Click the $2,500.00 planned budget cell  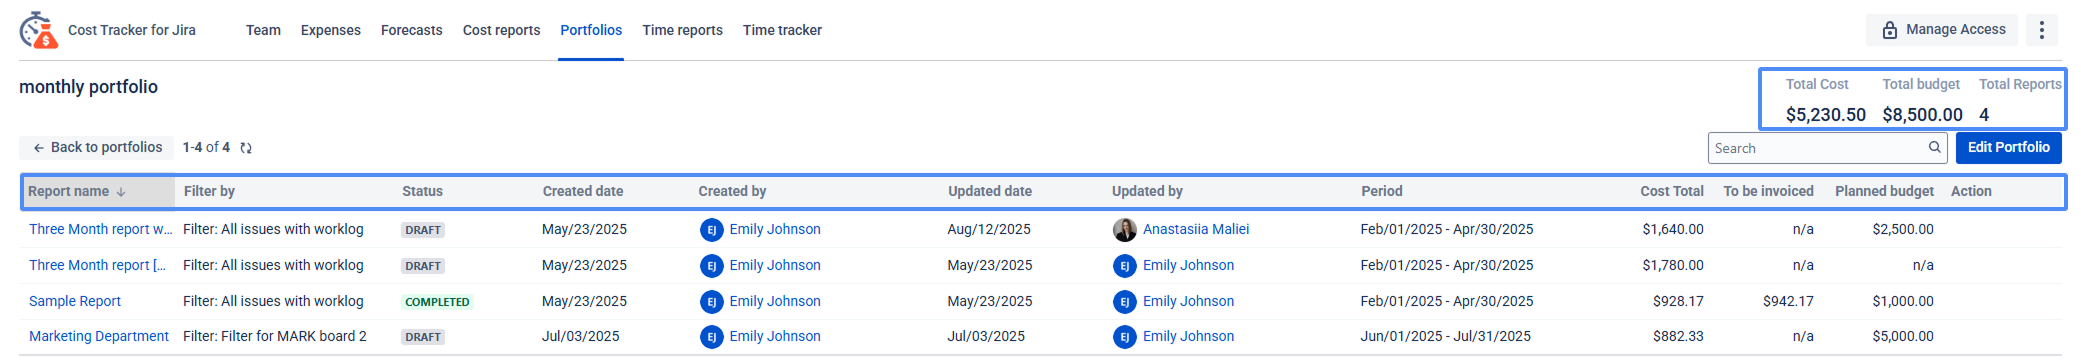tap(1903, 230)
